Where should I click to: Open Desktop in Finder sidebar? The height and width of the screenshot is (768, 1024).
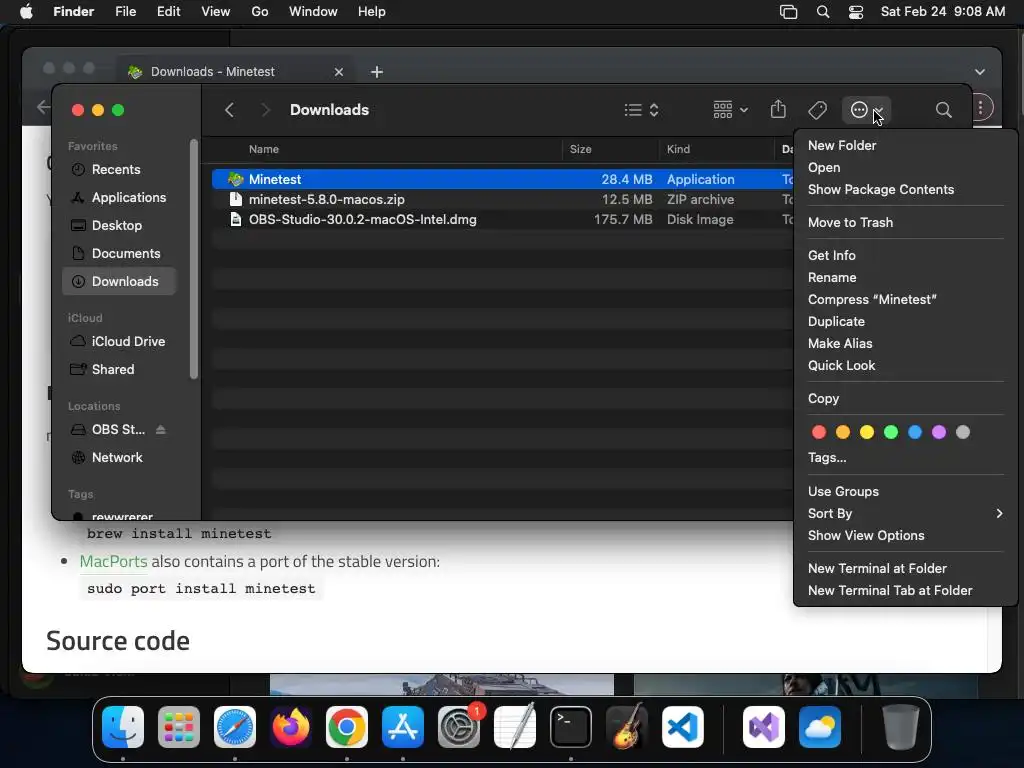point(119,225)
